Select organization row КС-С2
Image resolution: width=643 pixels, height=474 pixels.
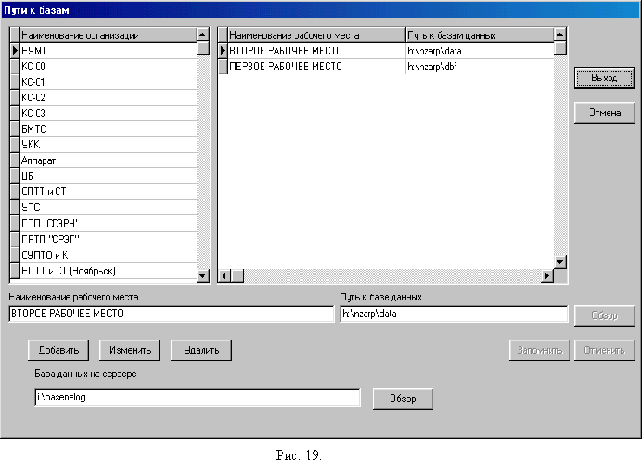coord(109,98)
